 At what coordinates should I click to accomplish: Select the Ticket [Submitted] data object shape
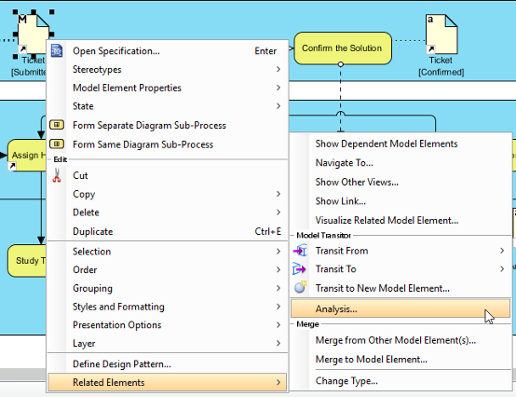33,34
